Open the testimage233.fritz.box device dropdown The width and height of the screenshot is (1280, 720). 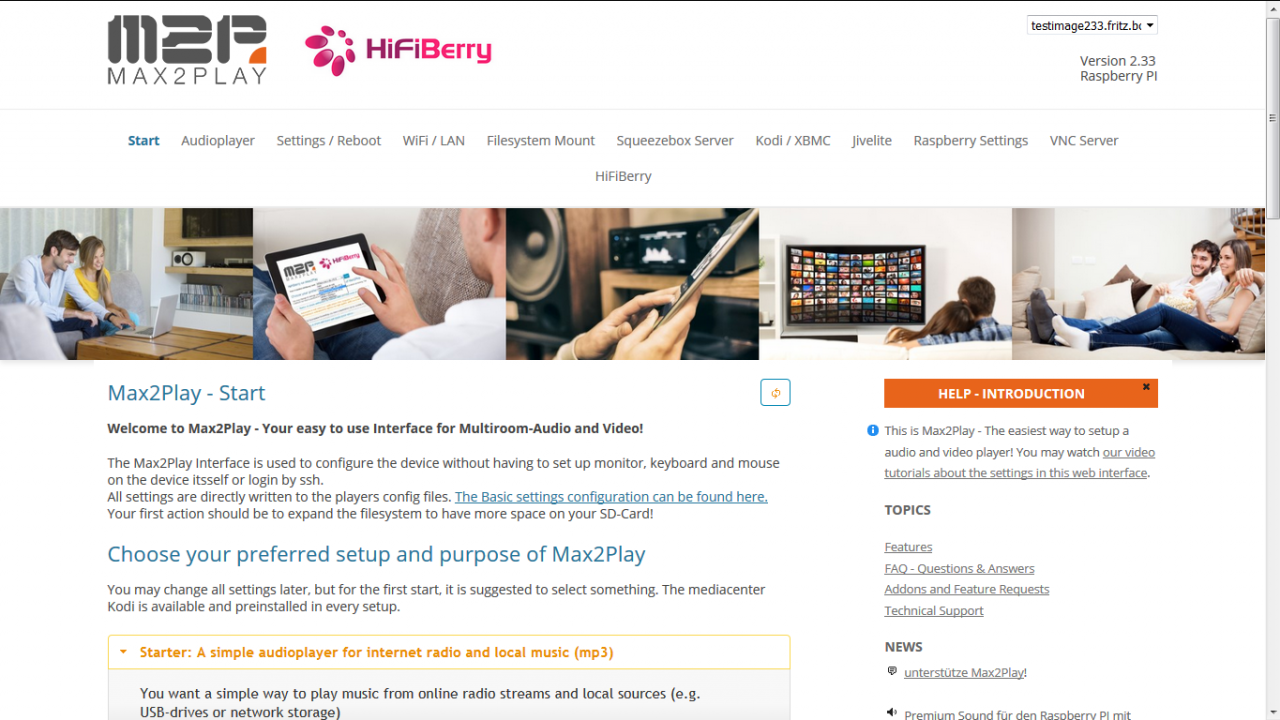[1092, 25]
